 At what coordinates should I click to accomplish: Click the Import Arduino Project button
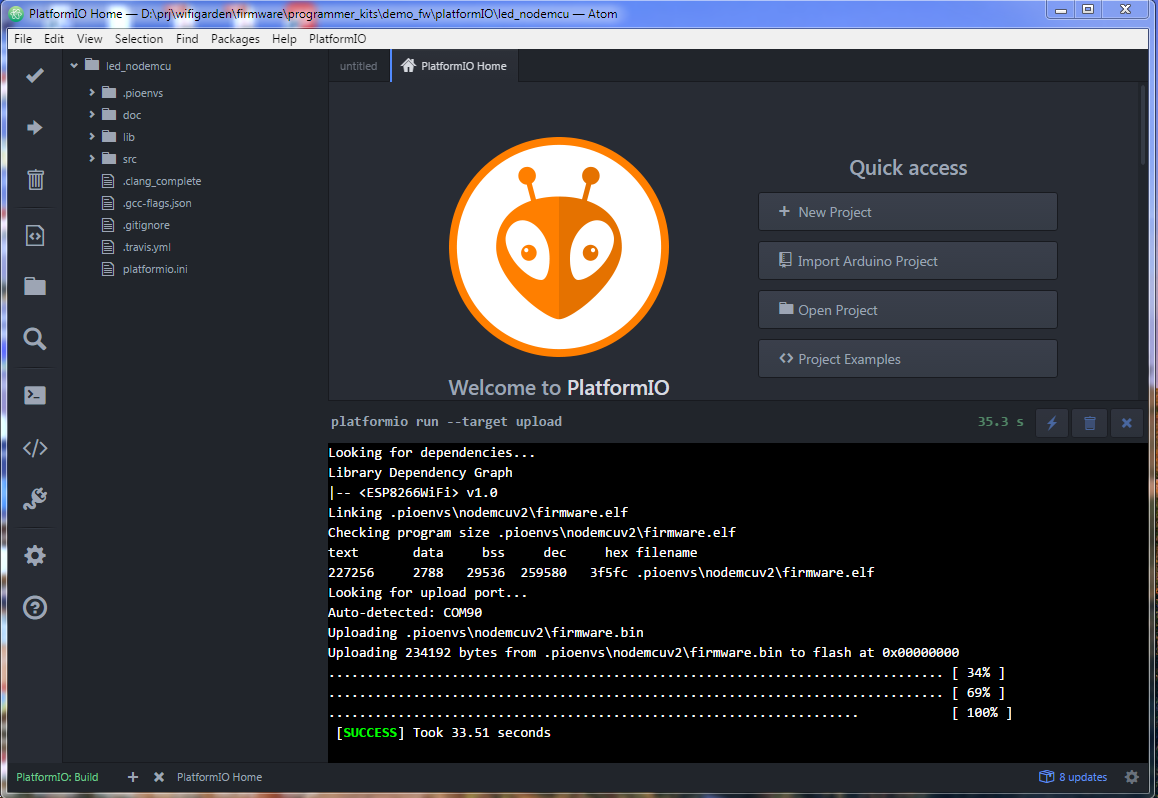click(x=908, y=261)
